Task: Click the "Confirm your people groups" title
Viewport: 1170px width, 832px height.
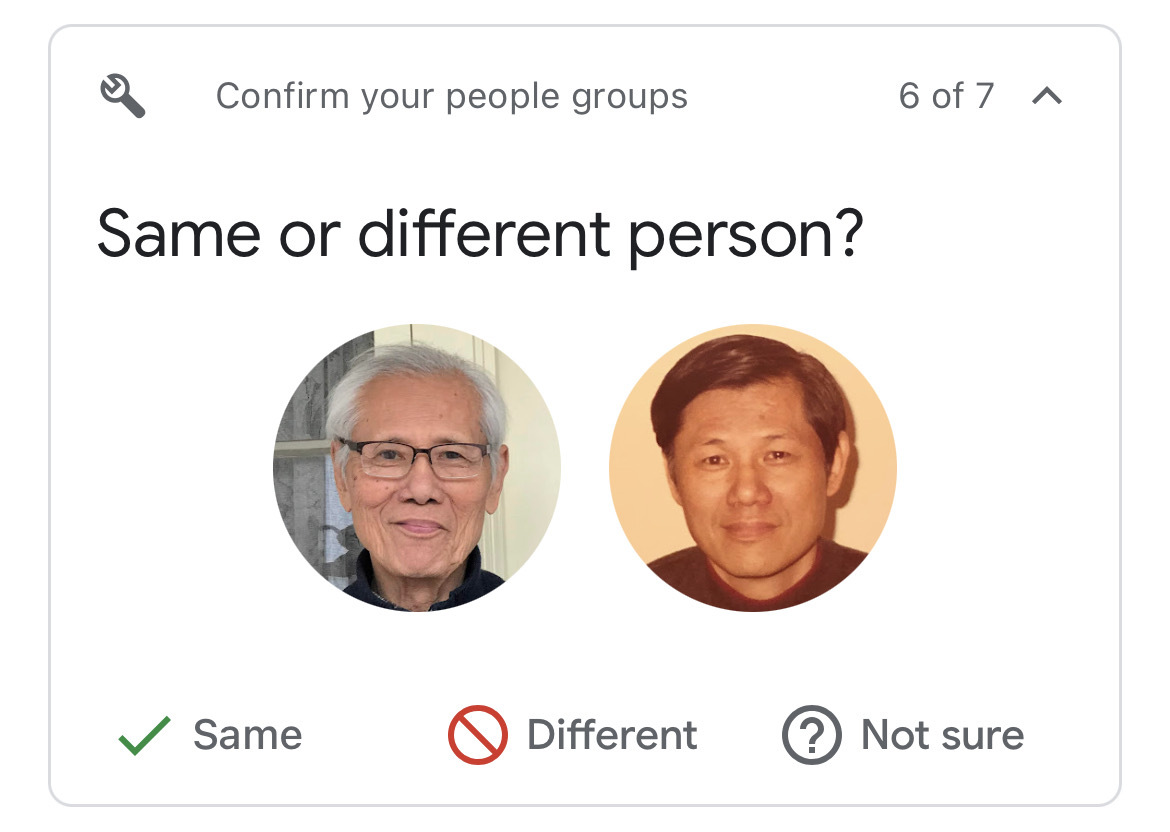Action: [451, 96]
